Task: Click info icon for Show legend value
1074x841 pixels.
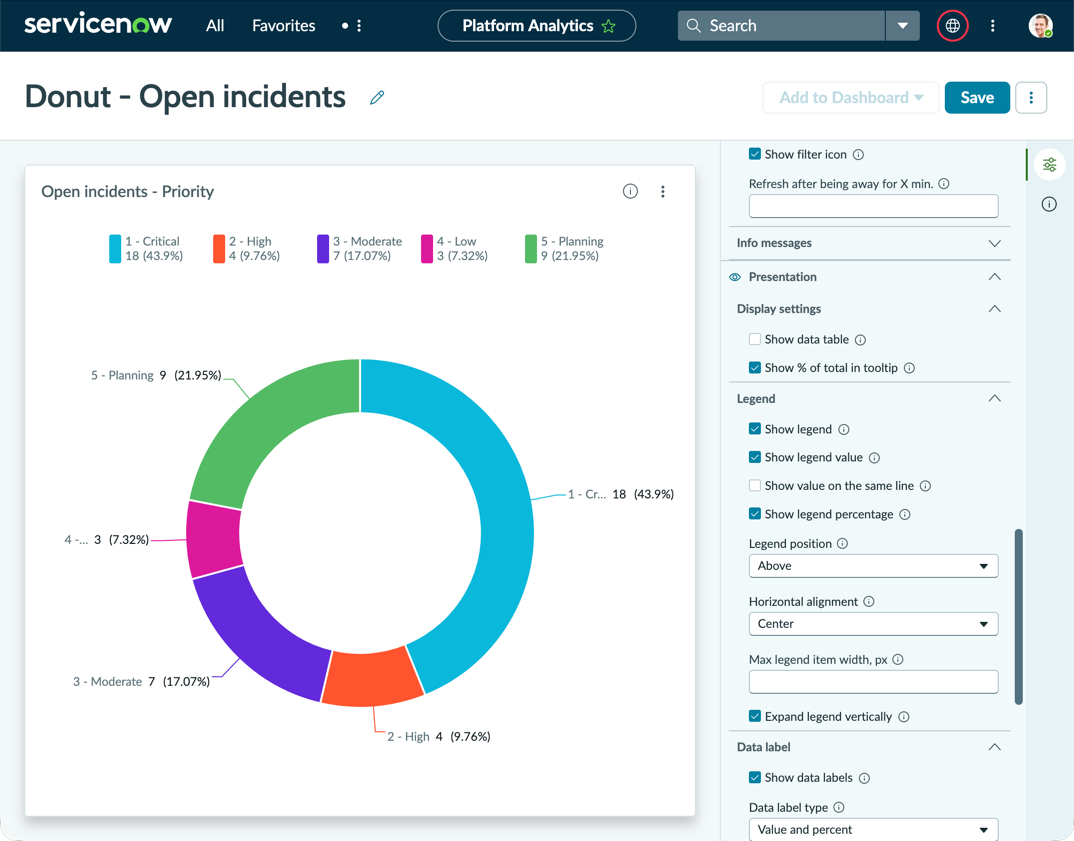Action: [874, 457]
